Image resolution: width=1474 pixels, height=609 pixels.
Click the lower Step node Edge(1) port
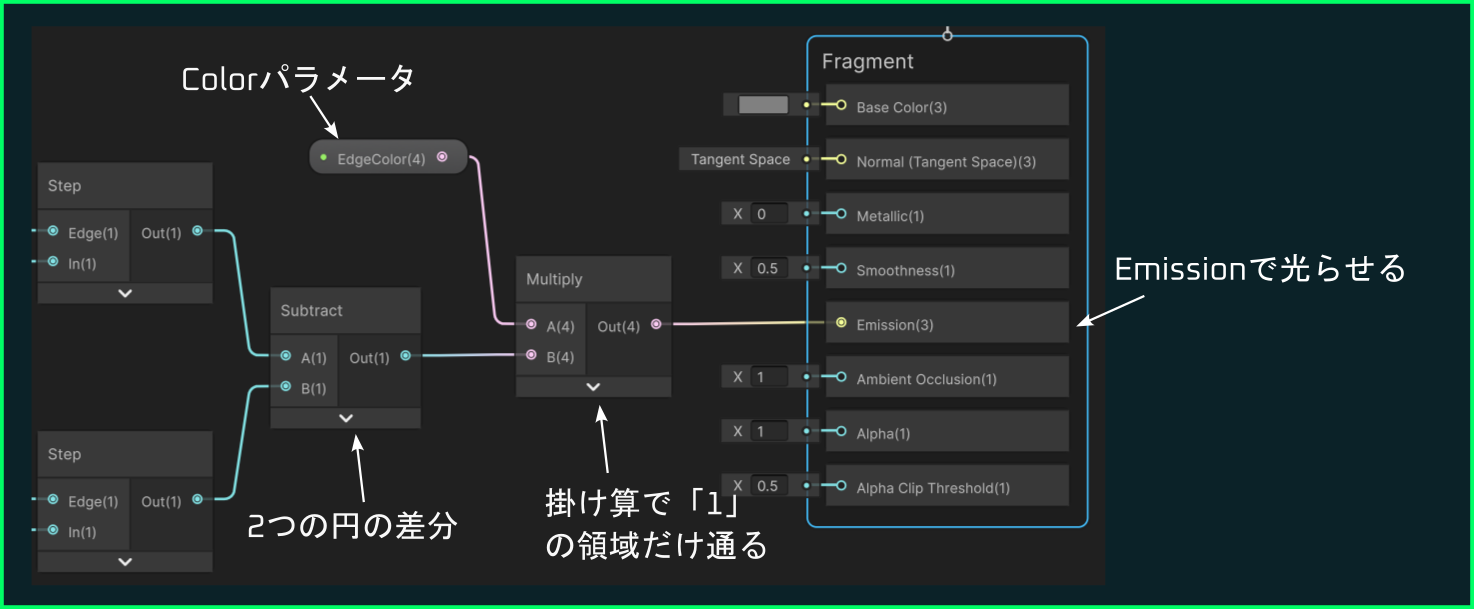click(x=53, y=501)
